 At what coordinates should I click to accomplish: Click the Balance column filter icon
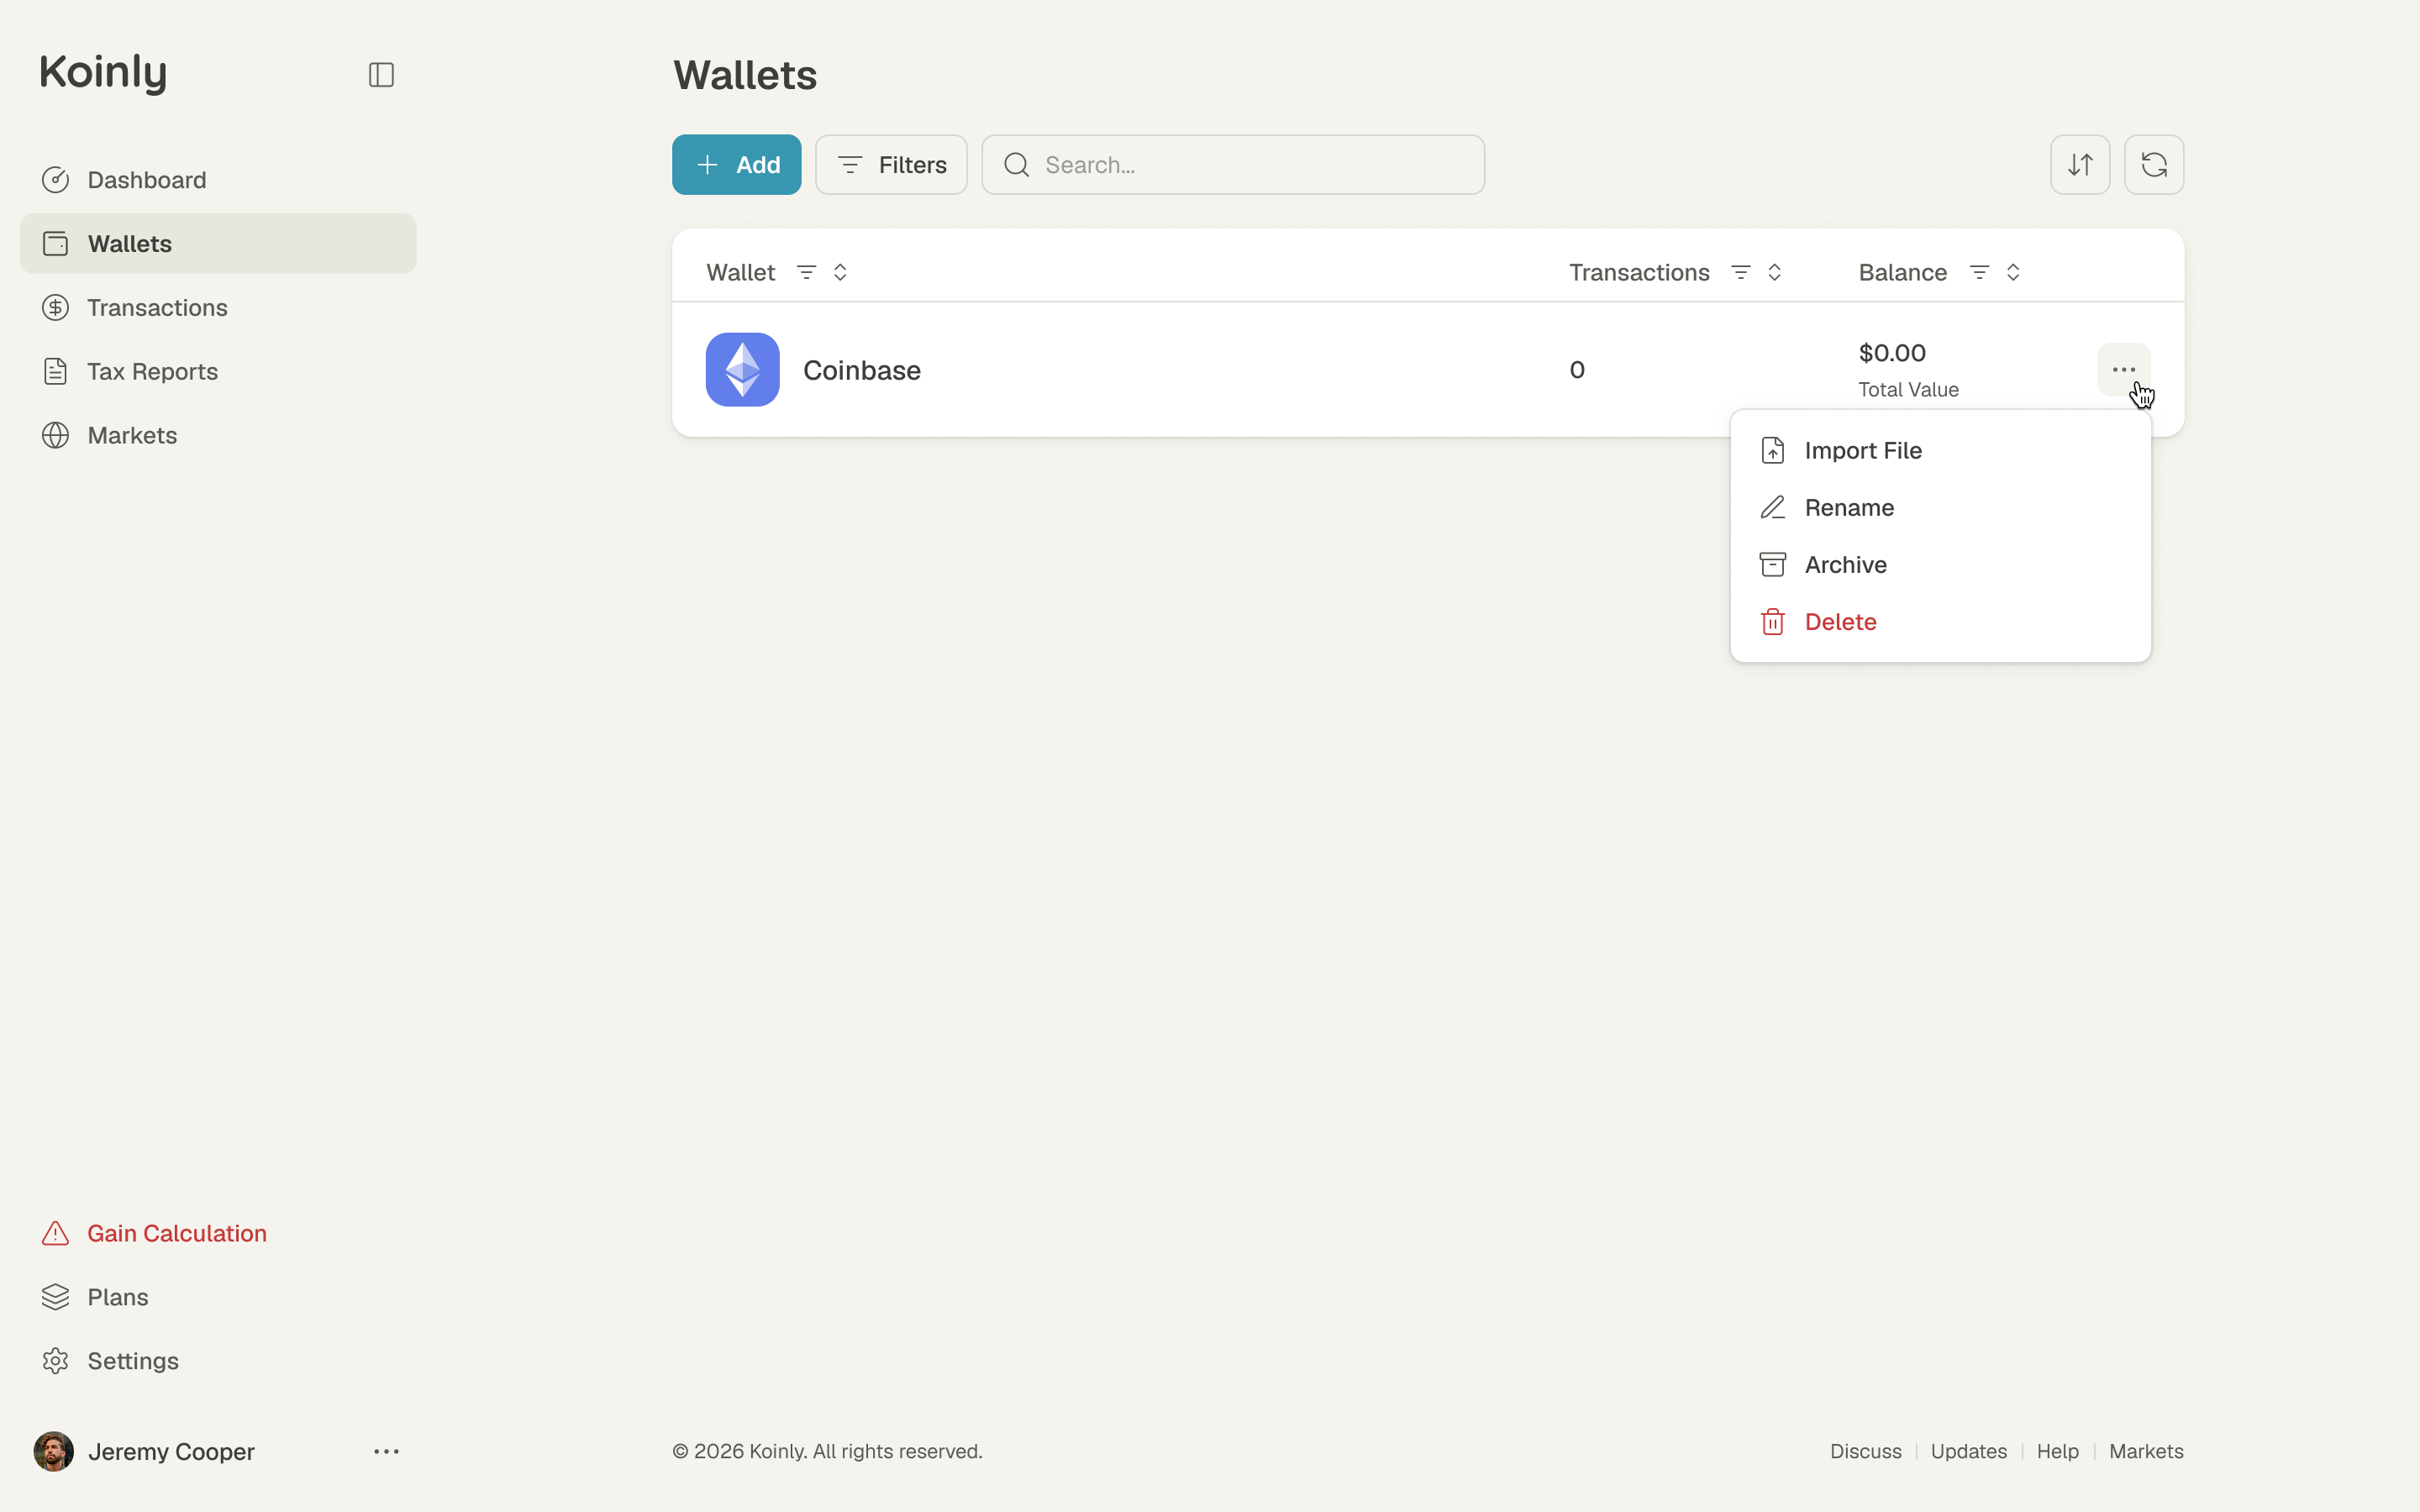[x=1978, y=272]
